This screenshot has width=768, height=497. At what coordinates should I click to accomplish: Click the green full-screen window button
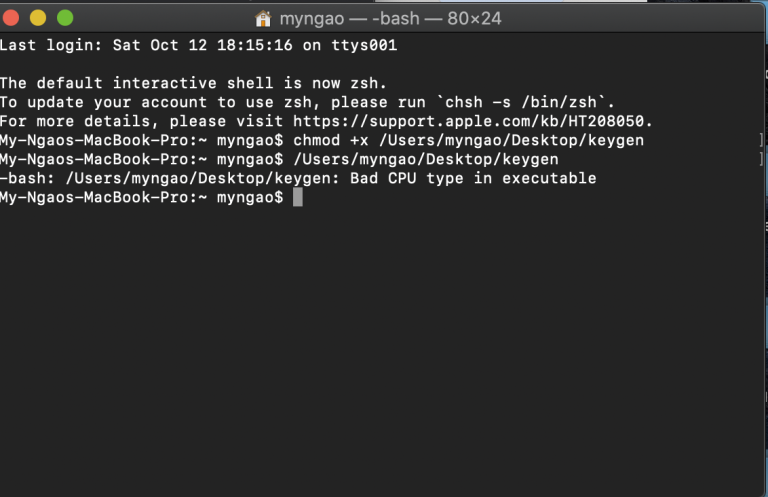pyautogui.click(x=65, y=18)
